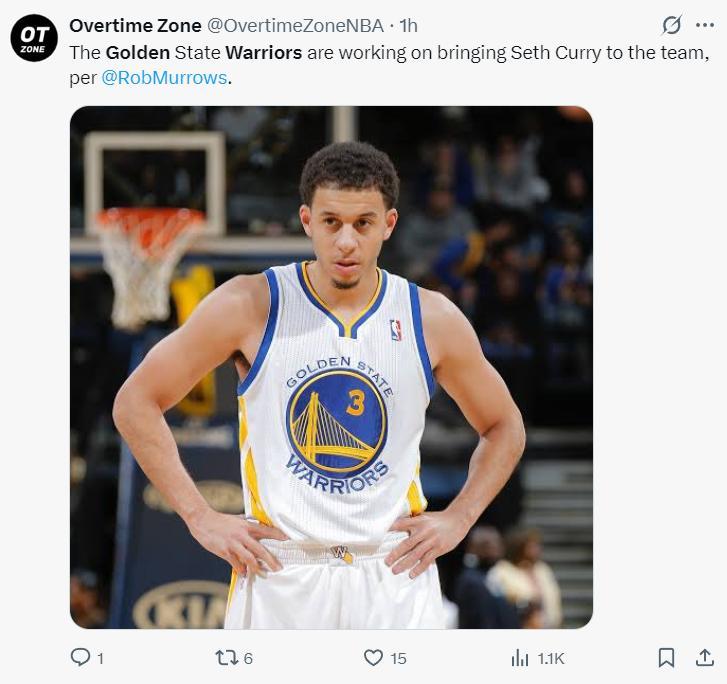This screenshot has width=727, height=684.
Task: Like the post with the heart icon
Action: click(x=373, y=657)
